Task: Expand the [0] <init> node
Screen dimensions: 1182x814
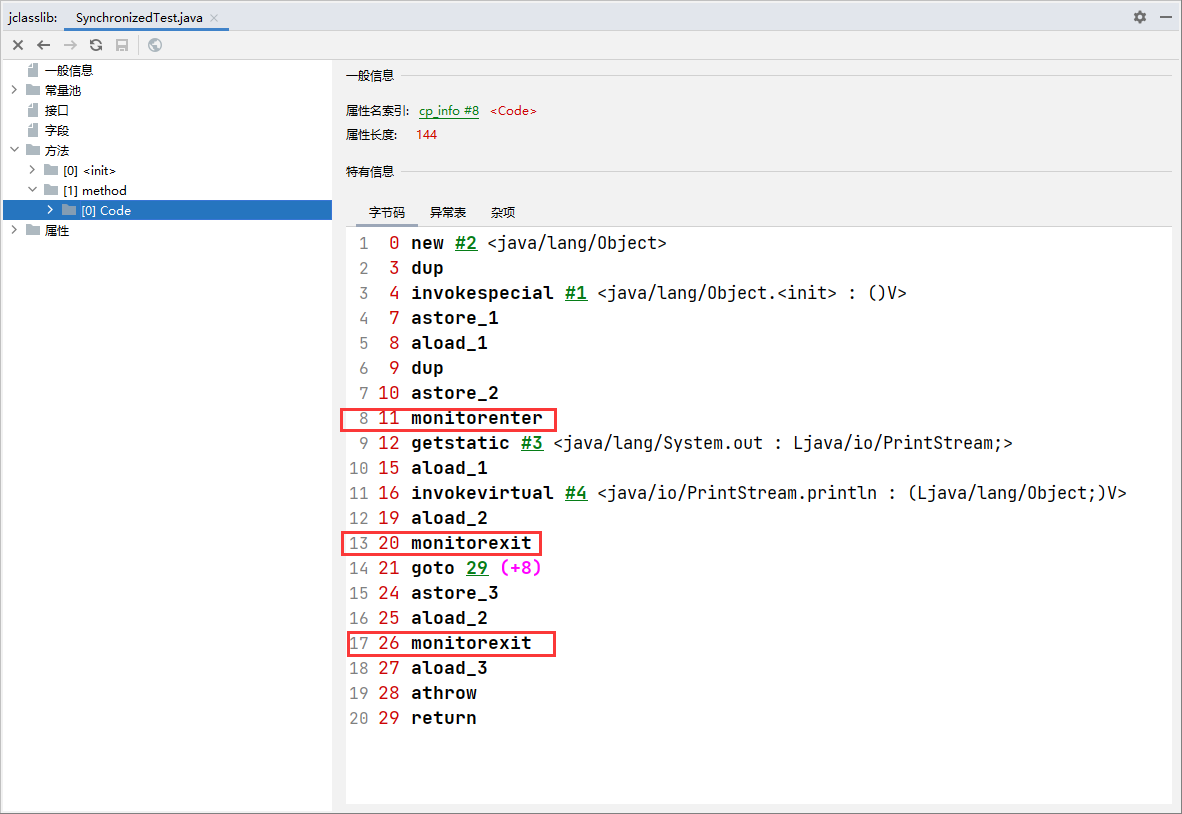Action: point(32,170)
